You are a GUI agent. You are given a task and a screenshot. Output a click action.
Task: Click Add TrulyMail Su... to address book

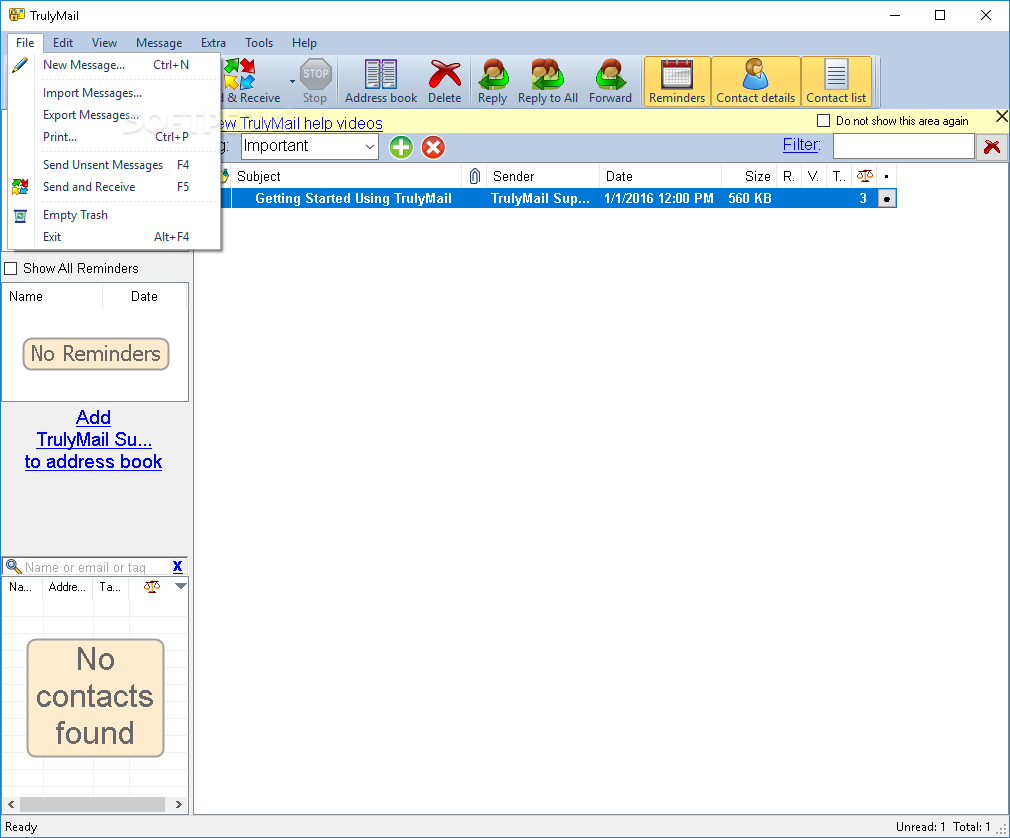[93, 439]
